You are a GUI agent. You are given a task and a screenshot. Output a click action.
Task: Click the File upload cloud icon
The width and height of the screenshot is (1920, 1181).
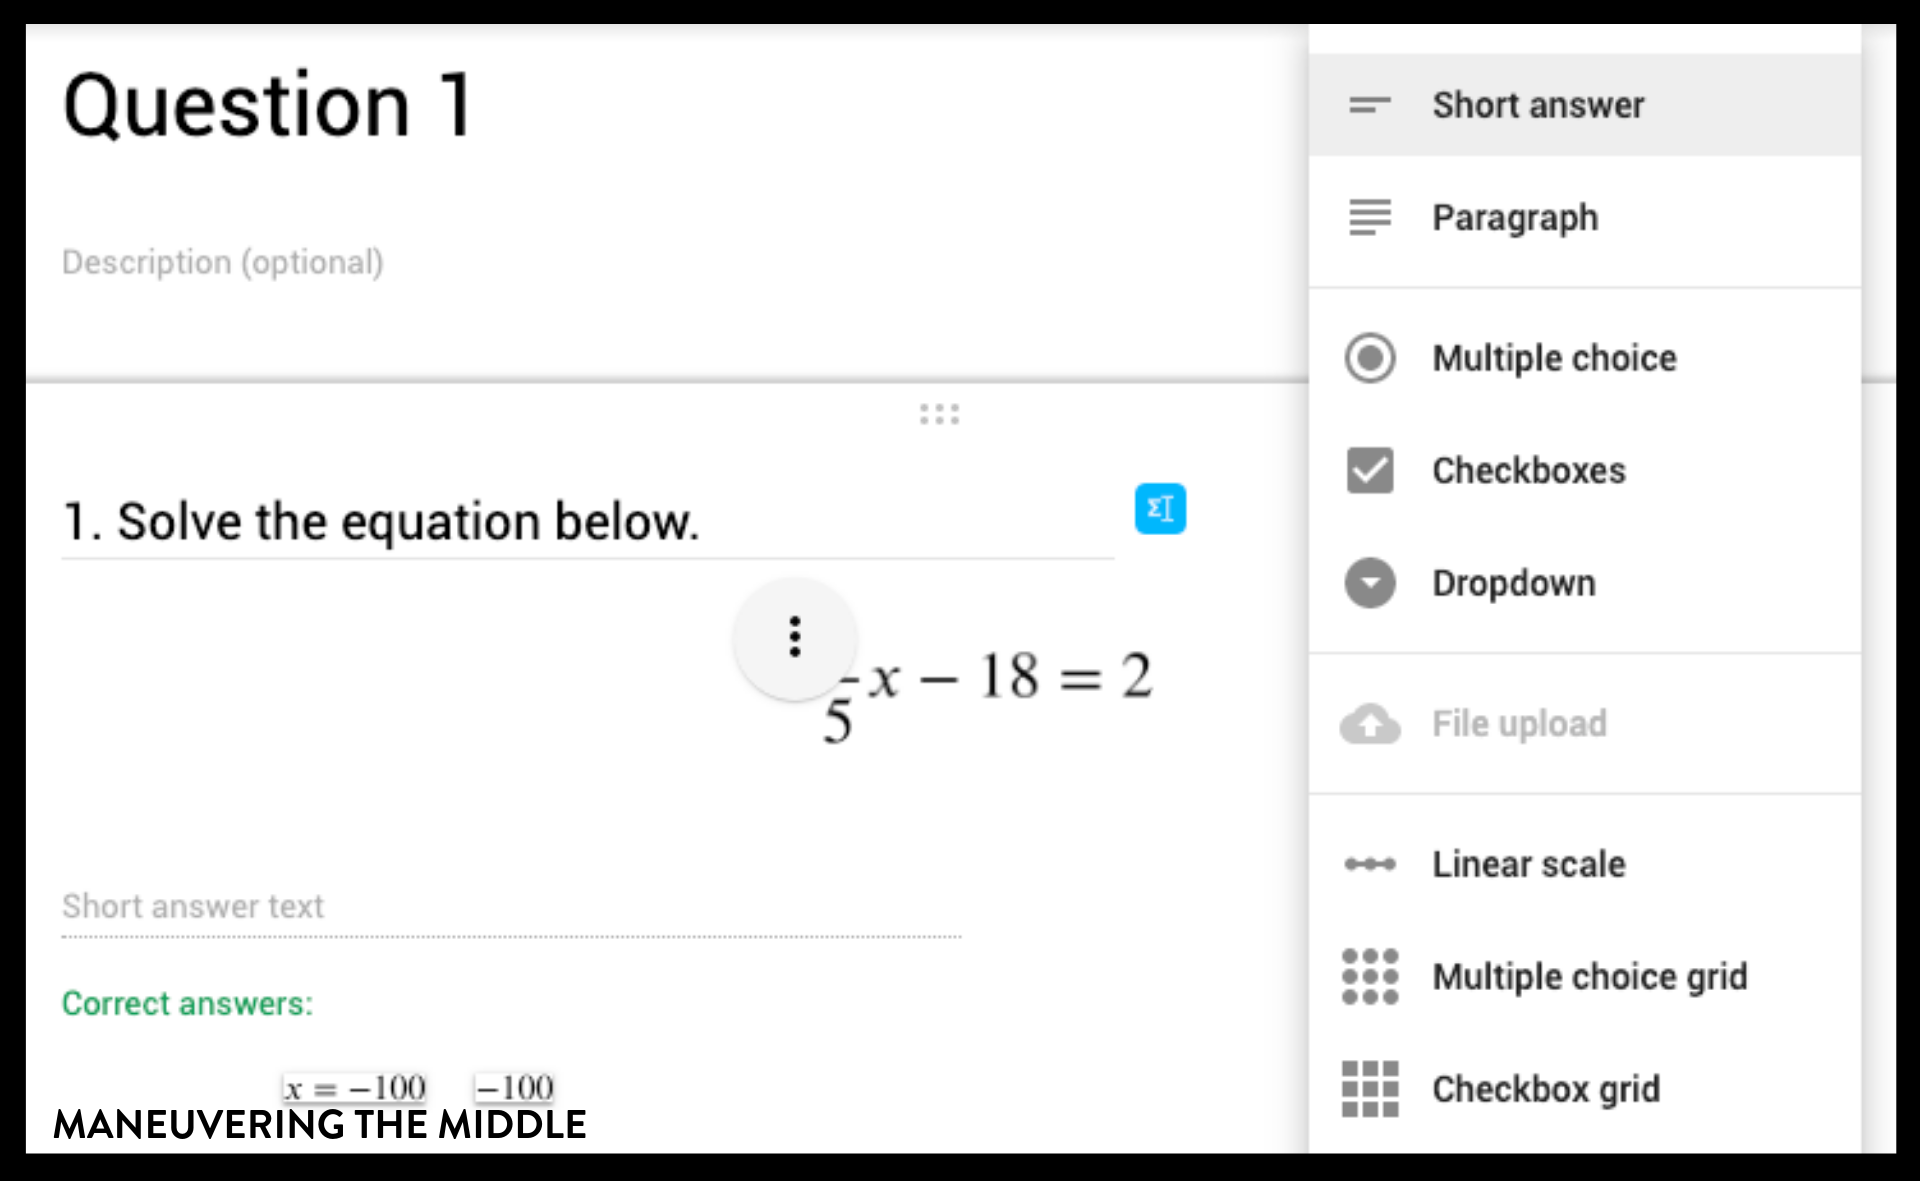(x=1370, y=724)
